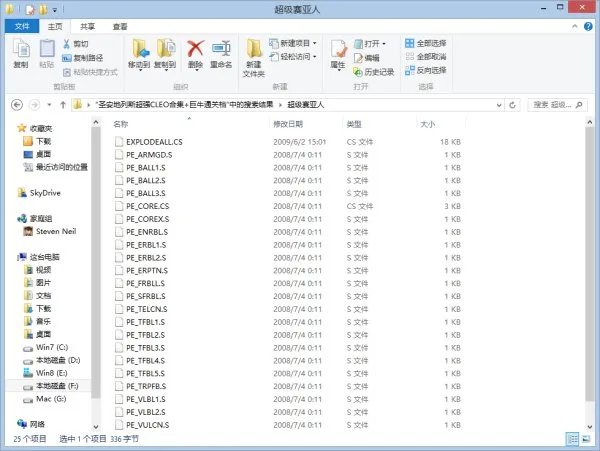Open the recent locations dropdown arrow

point(49,105)
